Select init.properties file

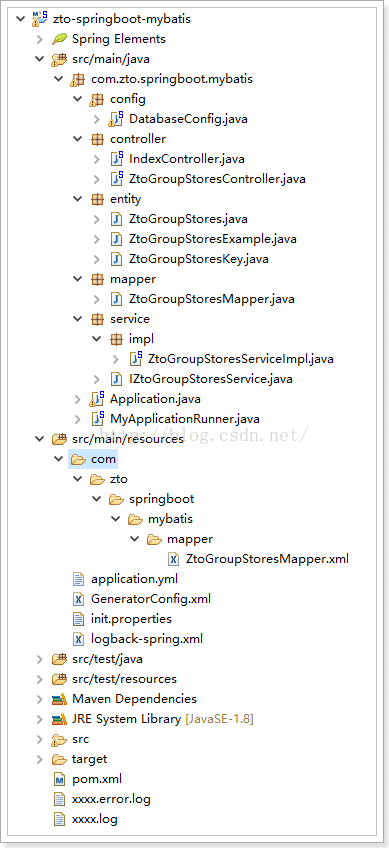tap(131, 619)
